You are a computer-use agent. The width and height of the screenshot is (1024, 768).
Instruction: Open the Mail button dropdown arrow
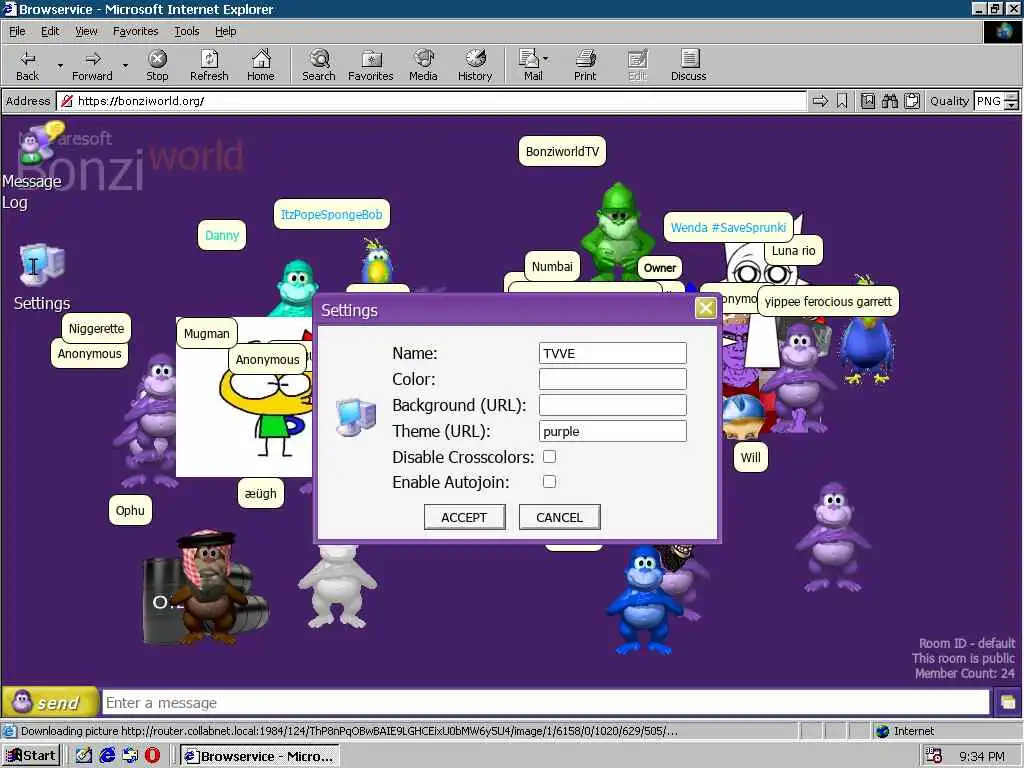coord(546,59)
